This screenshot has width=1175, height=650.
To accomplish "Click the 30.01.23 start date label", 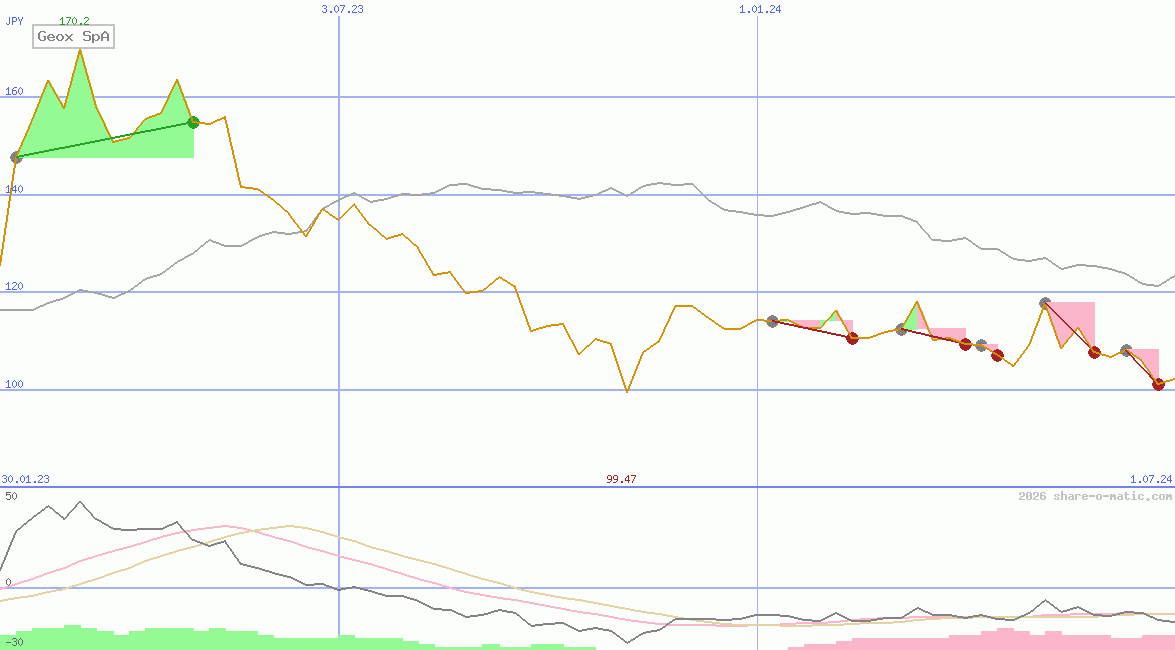I will pos(25,479).
